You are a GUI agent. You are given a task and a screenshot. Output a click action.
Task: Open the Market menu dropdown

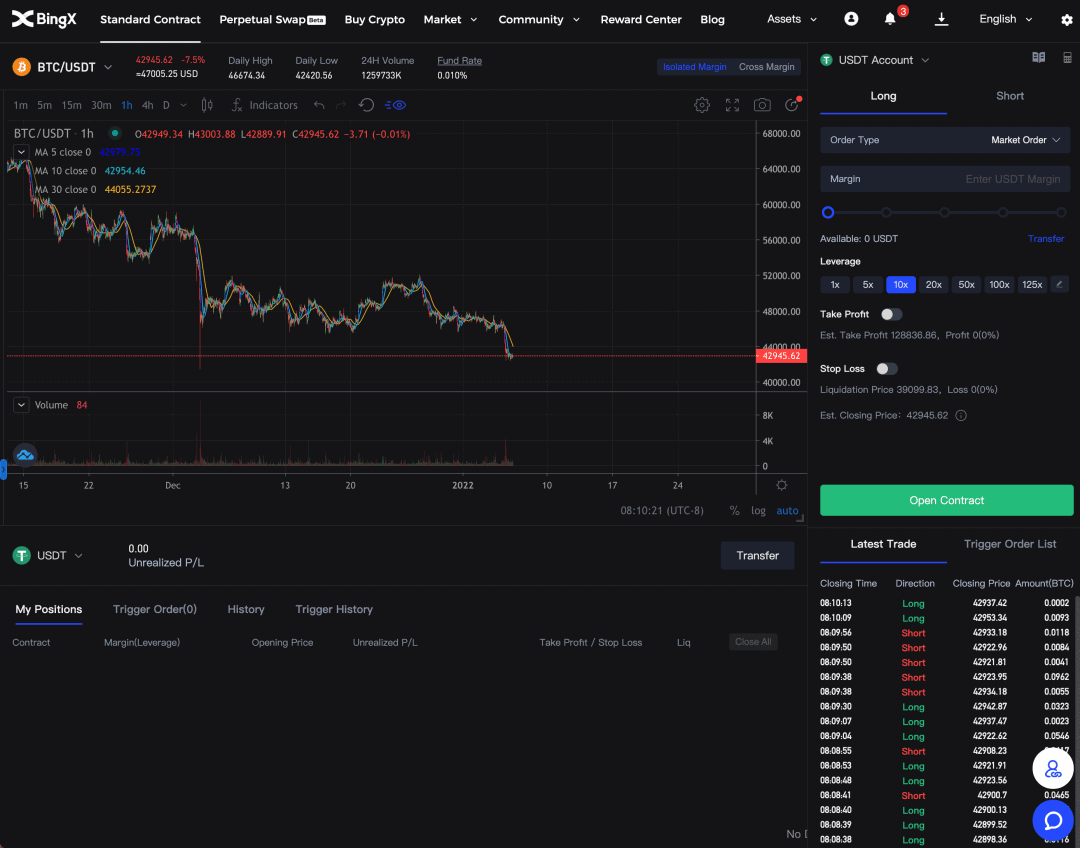pyautogui.click(x=450, y=19)
